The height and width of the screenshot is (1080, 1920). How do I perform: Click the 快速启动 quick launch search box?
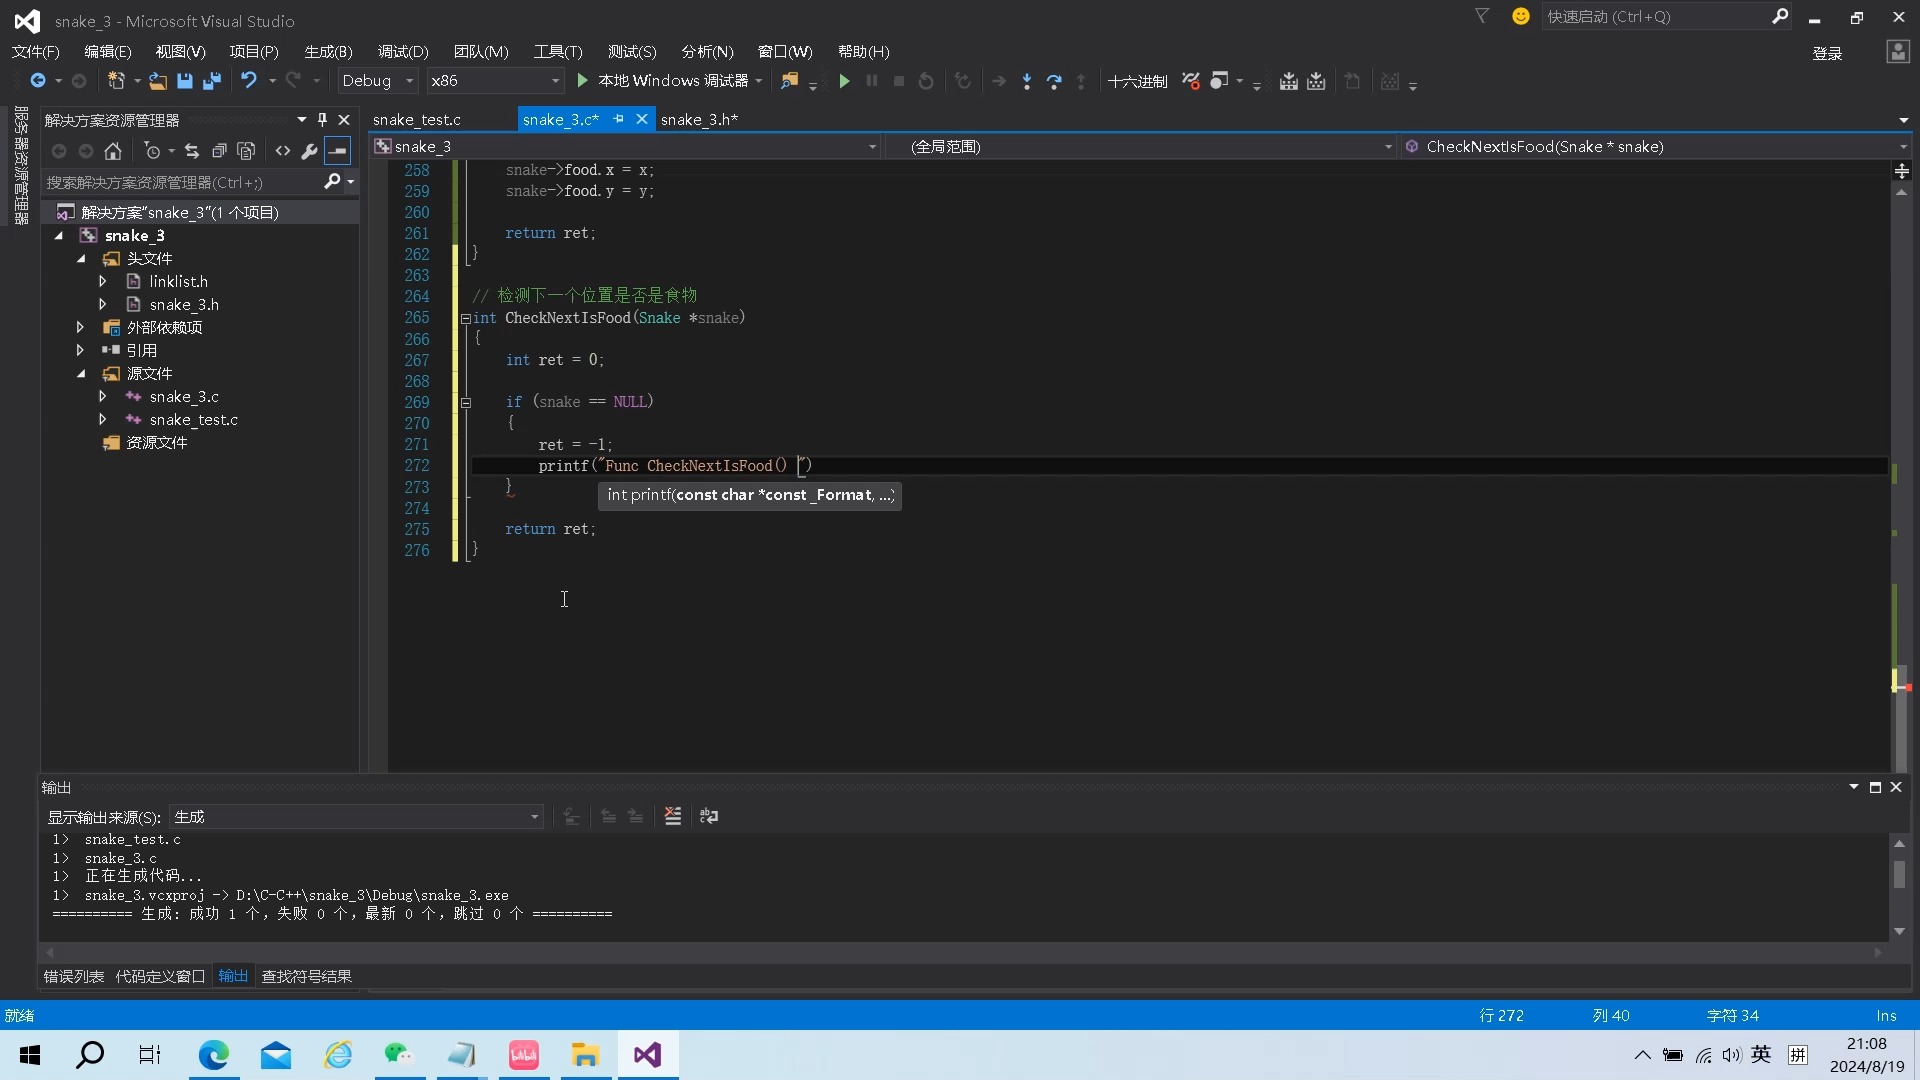(x=1655, y=17)
